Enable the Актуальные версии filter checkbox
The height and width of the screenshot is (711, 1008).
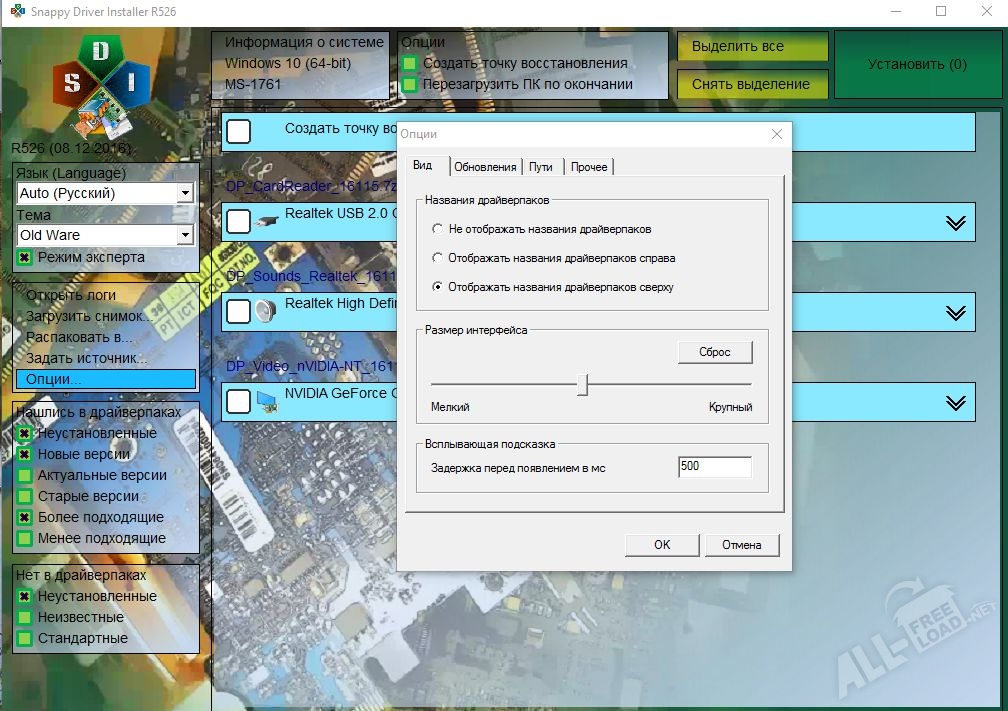[25, 475]
